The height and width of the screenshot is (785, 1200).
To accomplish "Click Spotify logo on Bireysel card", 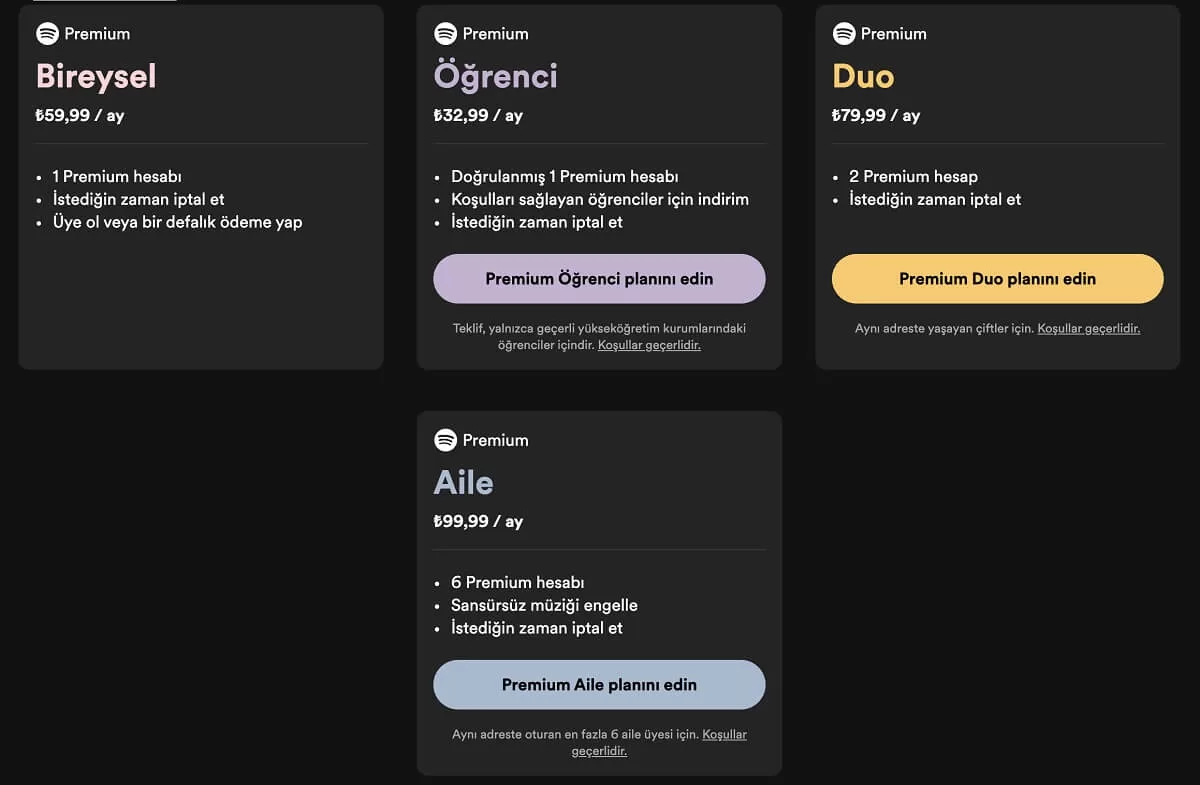I will click(47, 33).
